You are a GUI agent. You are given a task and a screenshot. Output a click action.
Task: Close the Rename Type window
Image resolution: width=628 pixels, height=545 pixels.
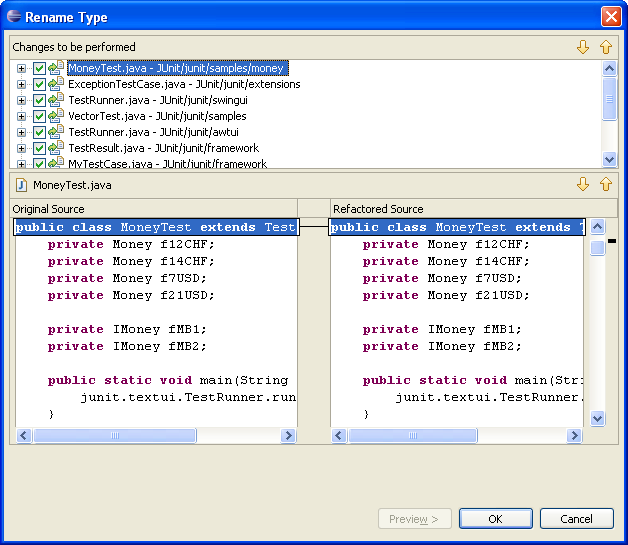tap(611, 16)
